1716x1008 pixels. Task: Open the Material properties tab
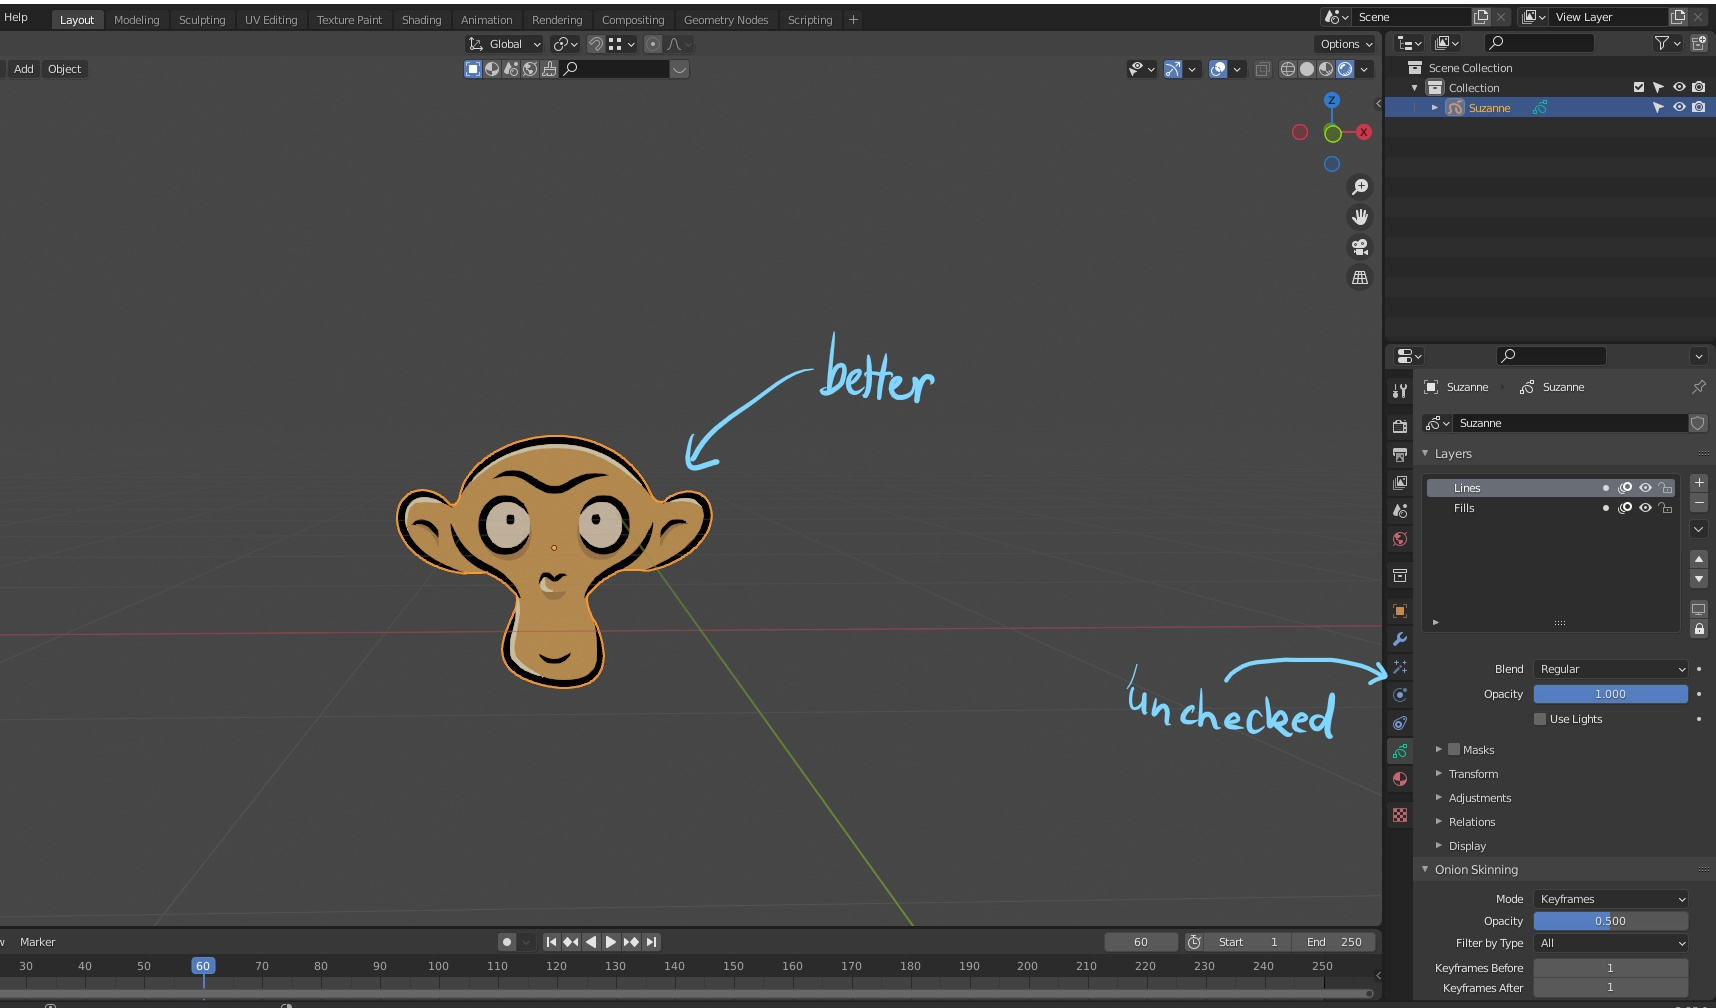[x=1400, y=779]
